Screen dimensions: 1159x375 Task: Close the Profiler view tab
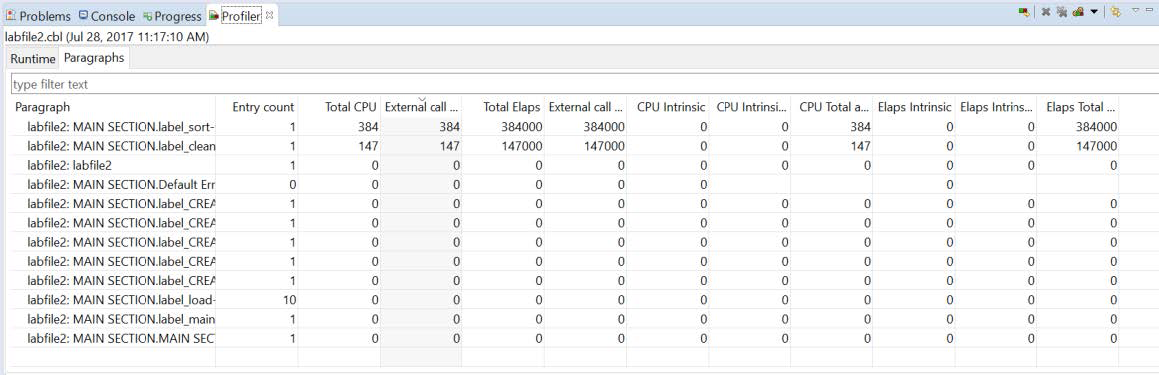(x=270, y=15)
